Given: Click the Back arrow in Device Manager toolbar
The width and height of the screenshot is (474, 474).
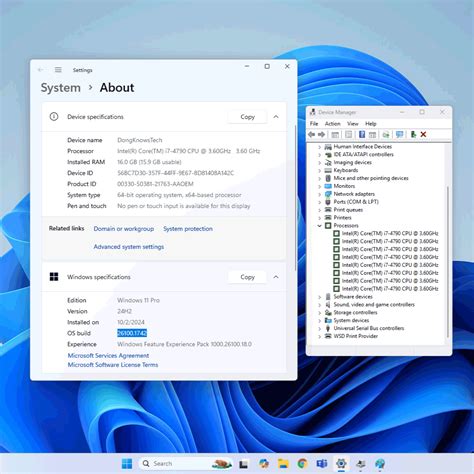Looking at the screenshot, I should pos(312,134).
